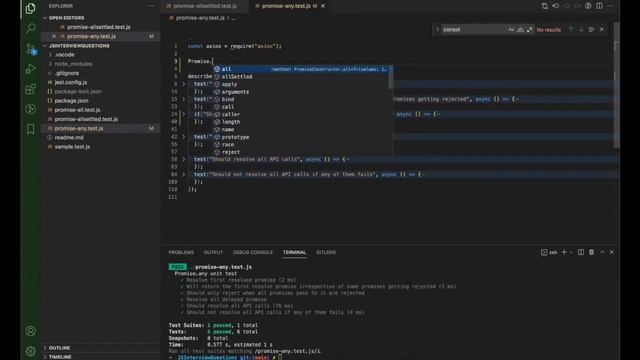Unfold the code block at line 58

coord(184,159)
